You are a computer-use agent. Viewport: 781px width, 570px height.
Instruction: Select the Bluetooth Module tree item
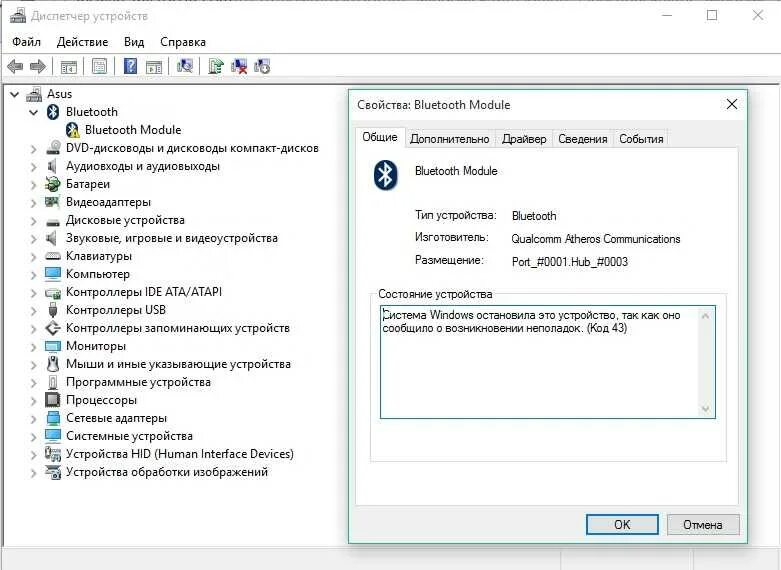[x=133, y=130]
